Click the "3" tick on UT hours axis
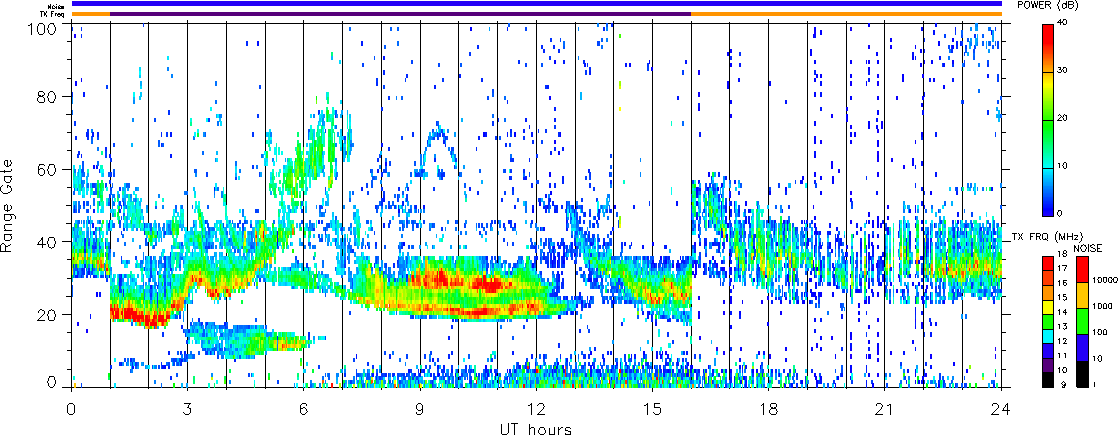This screenshot has height=435, width=1118. point(188,407)
